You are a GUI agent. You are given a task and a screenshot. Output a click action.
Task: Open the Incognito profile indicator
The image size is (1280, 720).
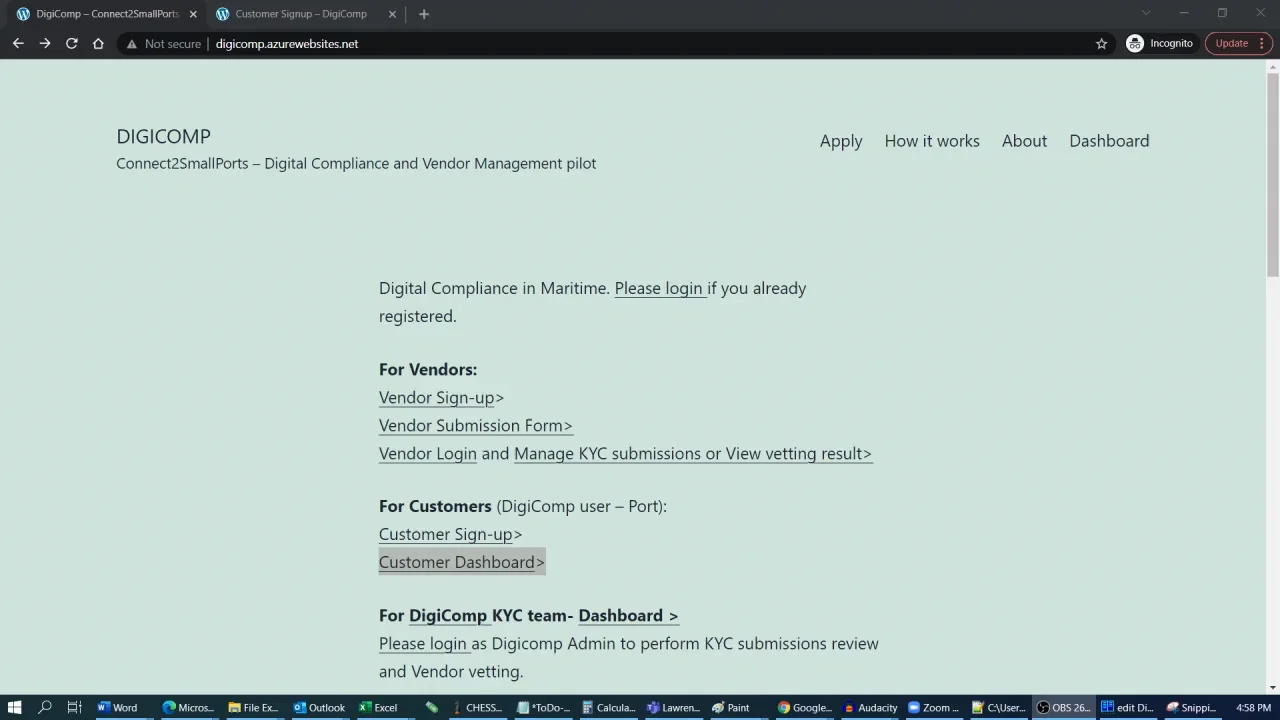coord(1160,43)
